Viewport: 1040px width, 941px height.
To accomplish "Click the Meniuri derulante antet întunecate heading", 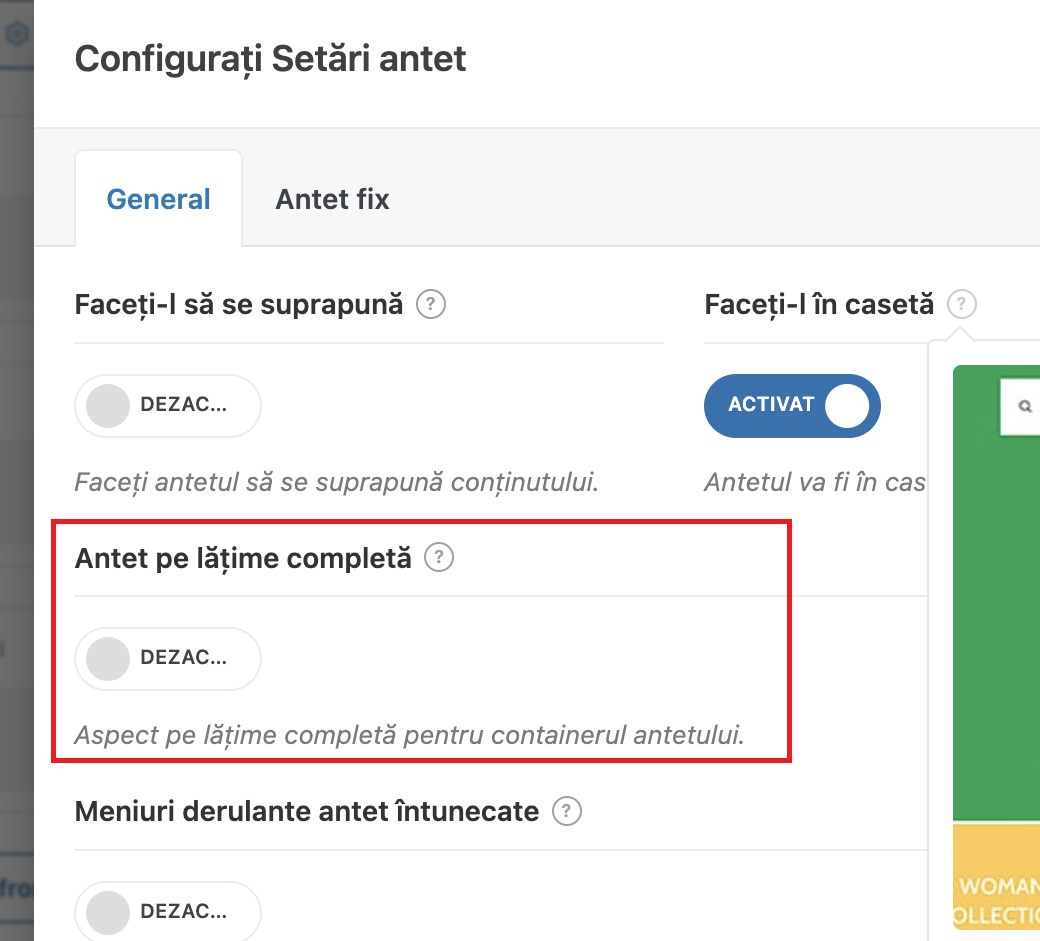I will click(307, 812).
